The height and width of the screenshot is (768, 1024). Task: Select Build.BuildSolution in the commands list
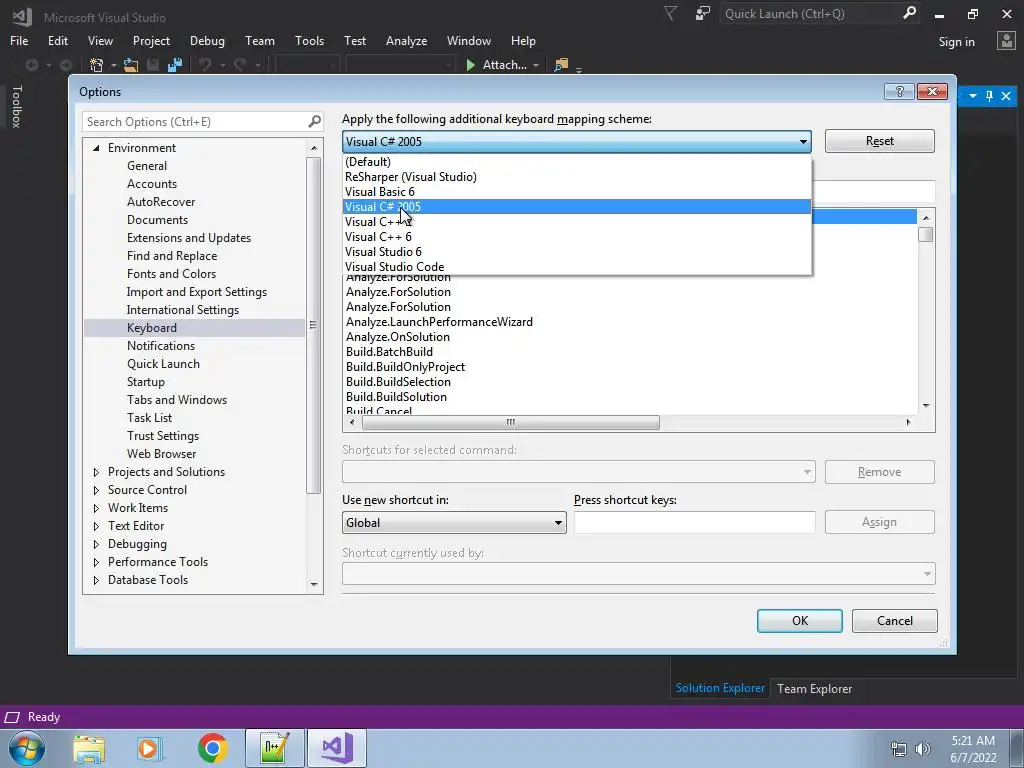[x=396, y=397]
